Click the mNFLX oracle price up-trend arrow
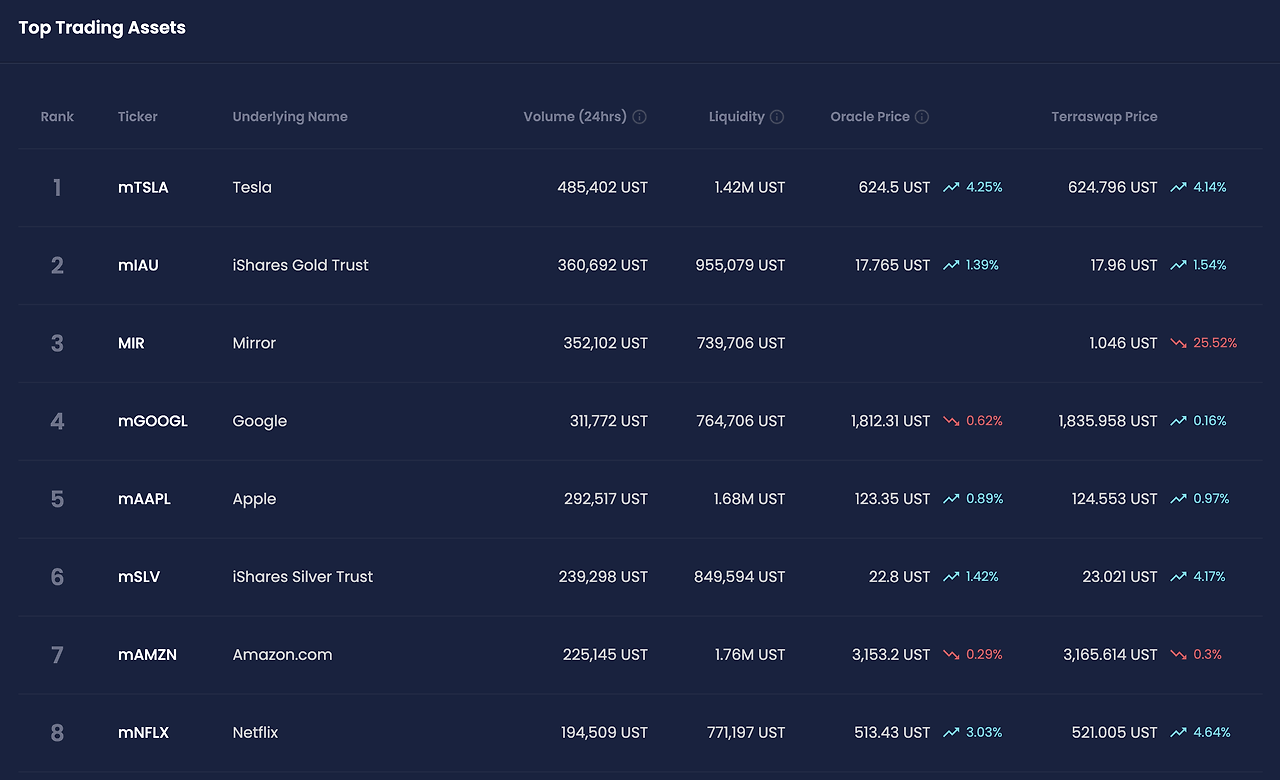This screenshot has height=780, width=1280. [951, 733]
